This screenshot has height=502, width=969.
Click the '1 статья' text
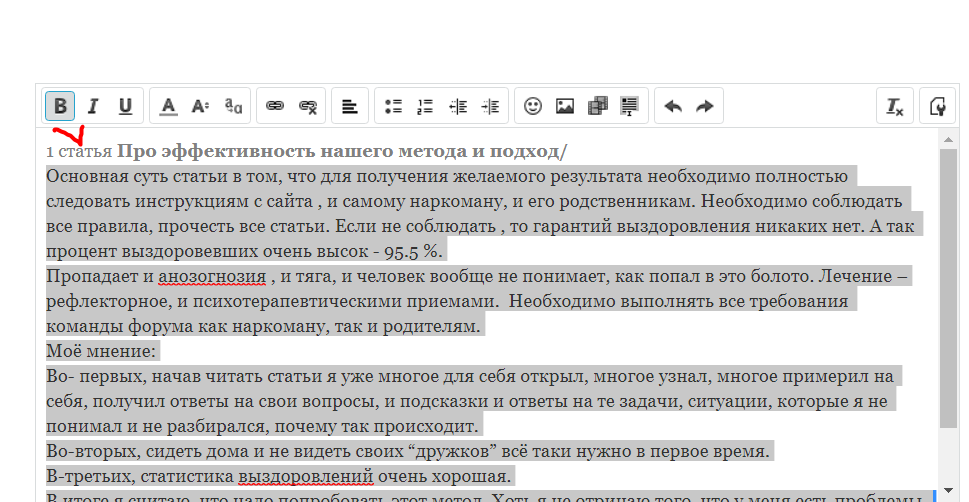click(79, 151)
